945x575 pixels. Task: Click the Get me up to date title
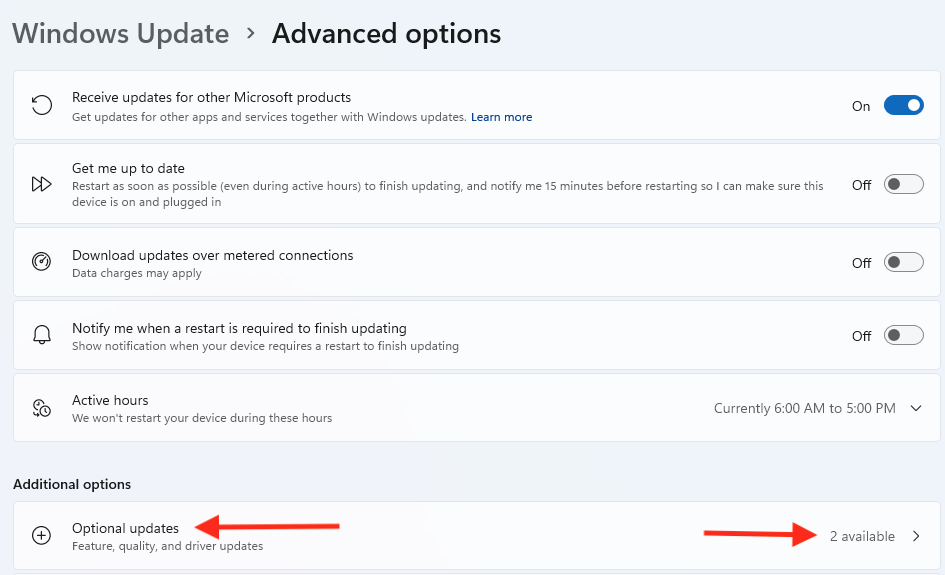(x=128, y=168)
